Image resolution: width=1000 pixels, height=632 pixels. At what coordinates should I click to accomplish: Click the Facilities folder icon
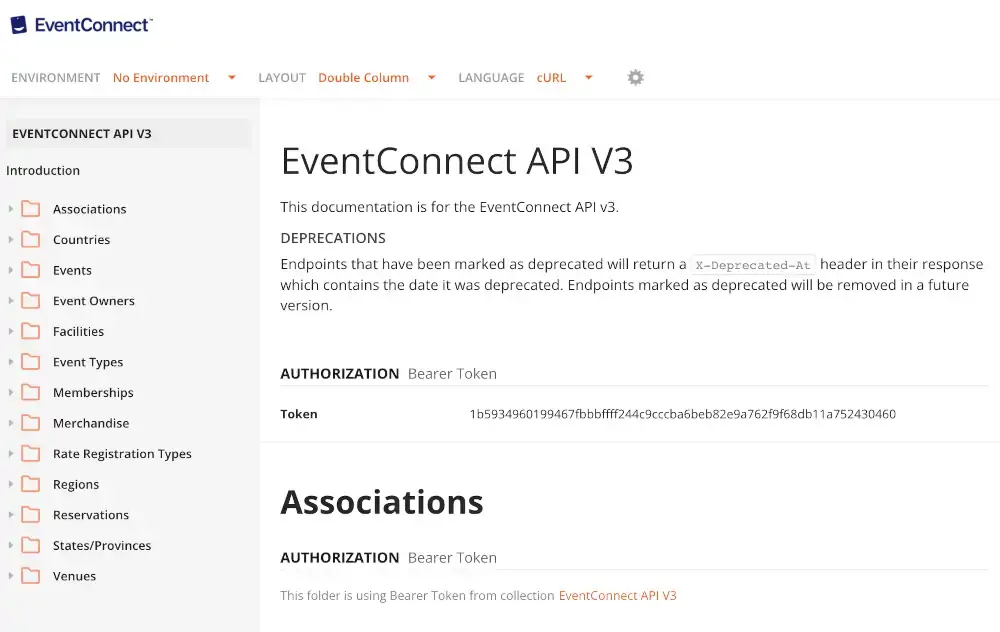(31, 332)
